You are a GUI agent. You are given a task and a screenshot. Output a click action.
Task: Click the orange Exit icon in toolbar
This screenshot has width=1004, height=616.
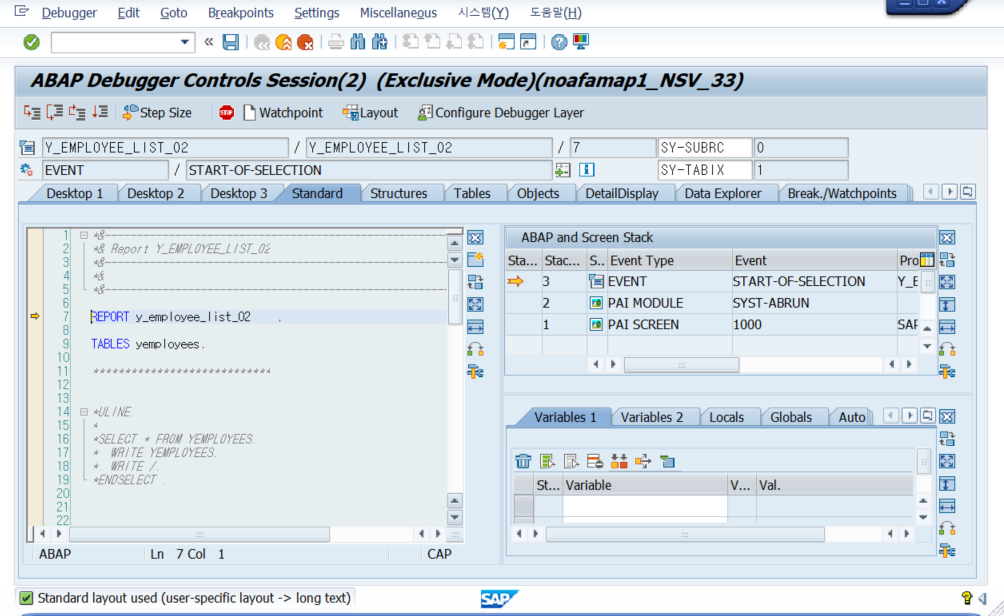pyautogui.click(x=284, y=42)
